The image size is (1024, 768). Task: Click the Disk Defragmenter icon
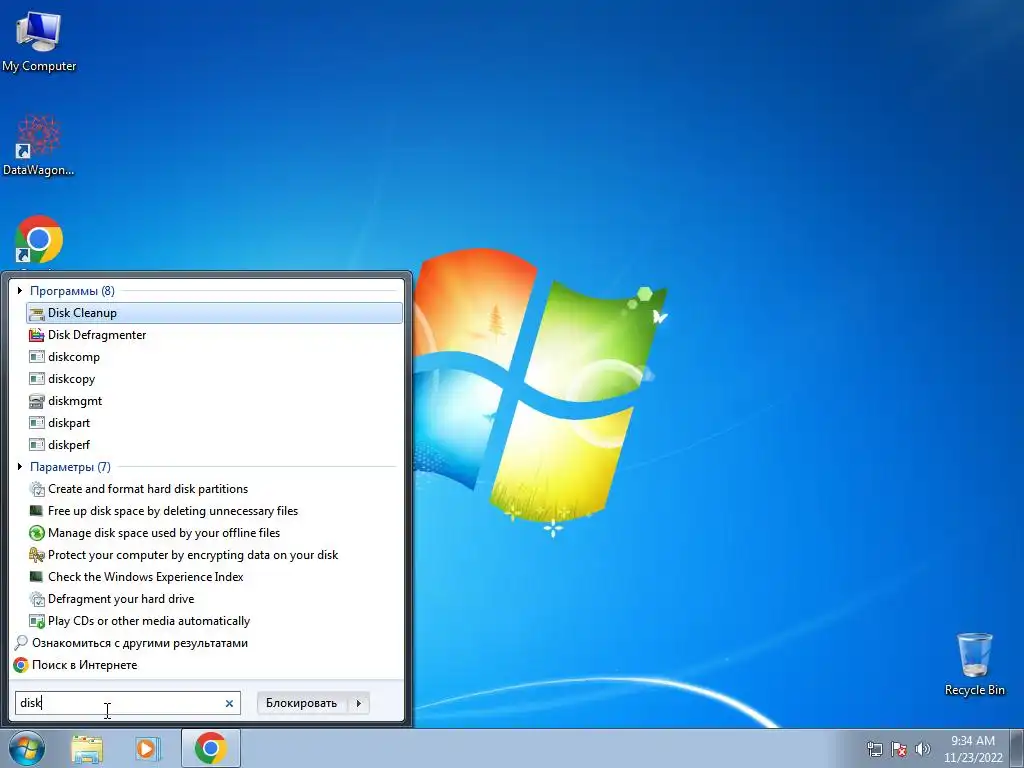(x=37, y=335)
